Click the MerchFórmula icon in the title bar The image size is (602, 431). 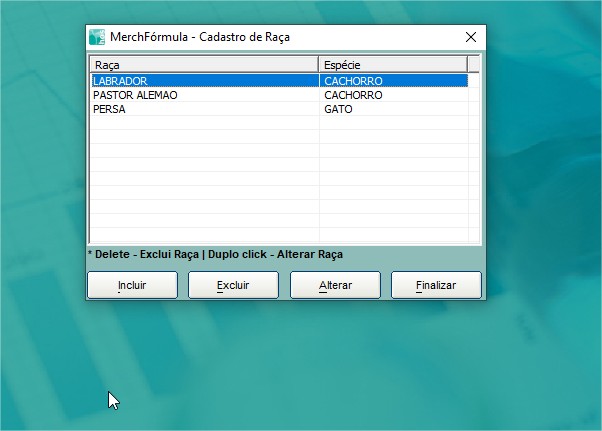click(97, 37)
